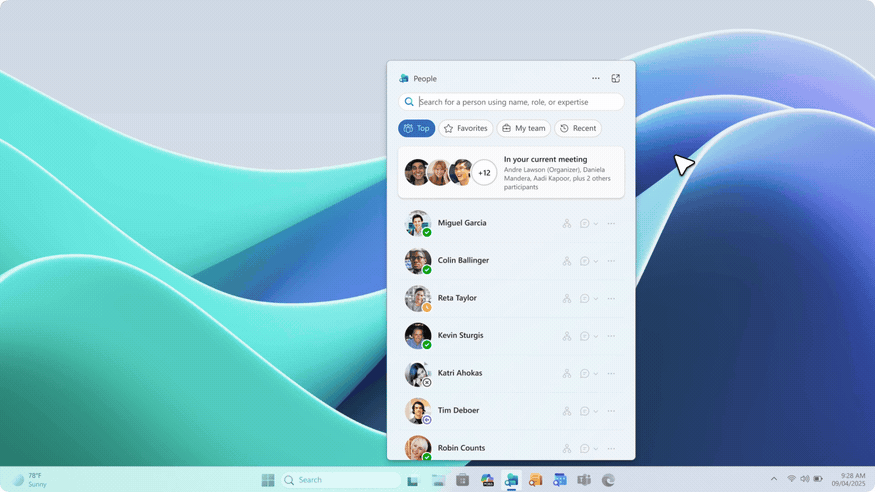This screenshot has height=492, width=875.
Task: Click the three dots for Katri Ahokas
Action: pos(611,373)
